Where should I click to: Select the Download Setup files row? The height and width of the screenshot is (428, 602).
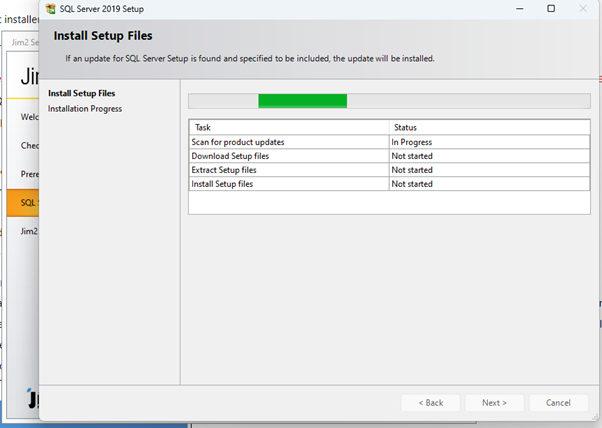coord(389,156)
